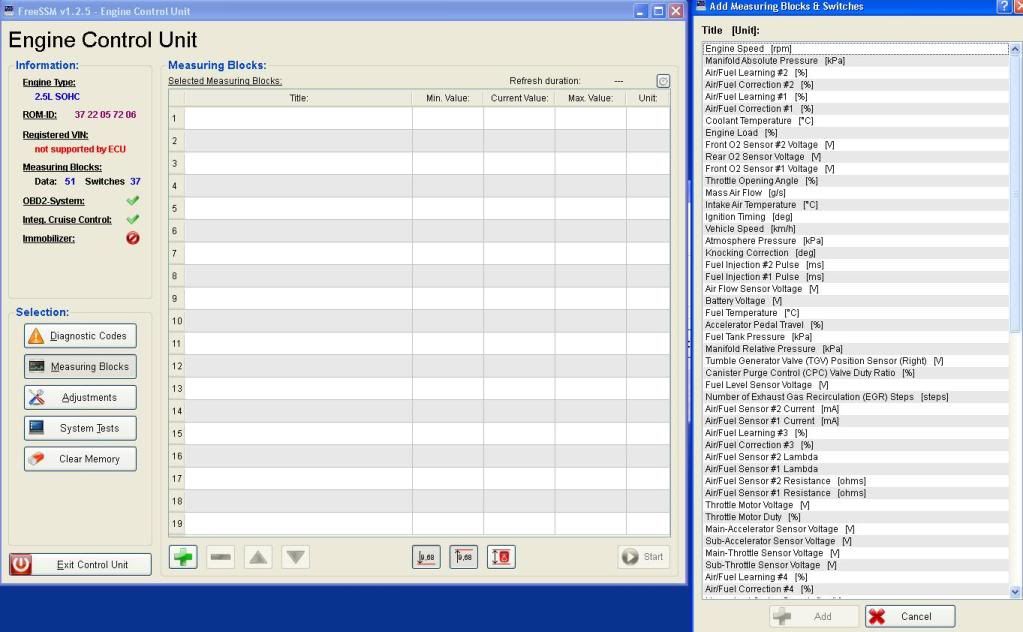
Task: Select 'Mass Air Flow [g/s]'
Action: pyautogui.click(x=855, y=192)
